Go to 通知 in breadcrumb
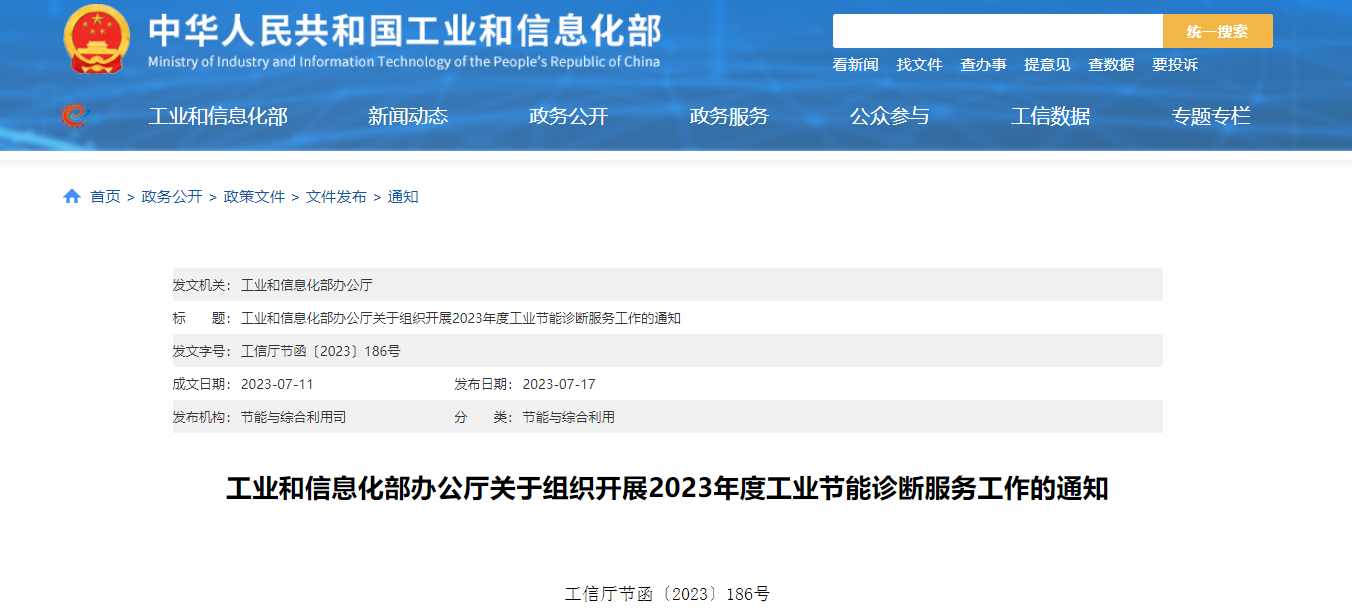 tap(403, 197)
